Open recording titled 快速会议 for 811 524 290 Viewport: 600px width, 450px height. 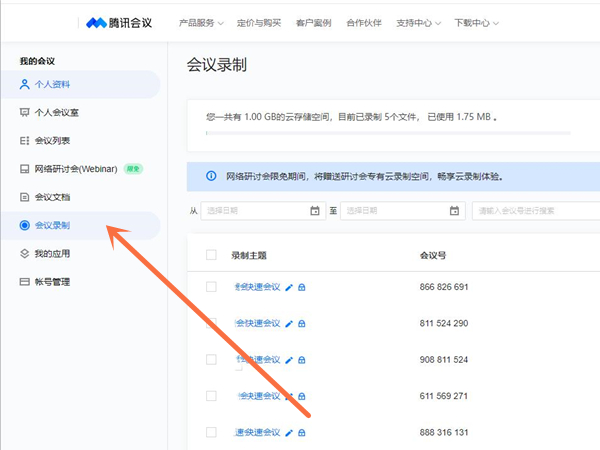(257, 324)
